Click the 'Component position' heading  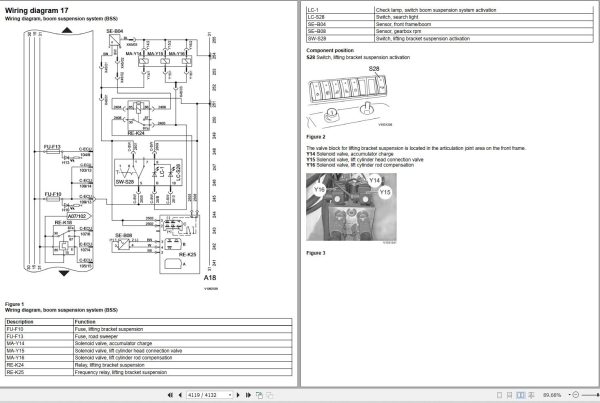pyautogui.click(x=330, y=51)
